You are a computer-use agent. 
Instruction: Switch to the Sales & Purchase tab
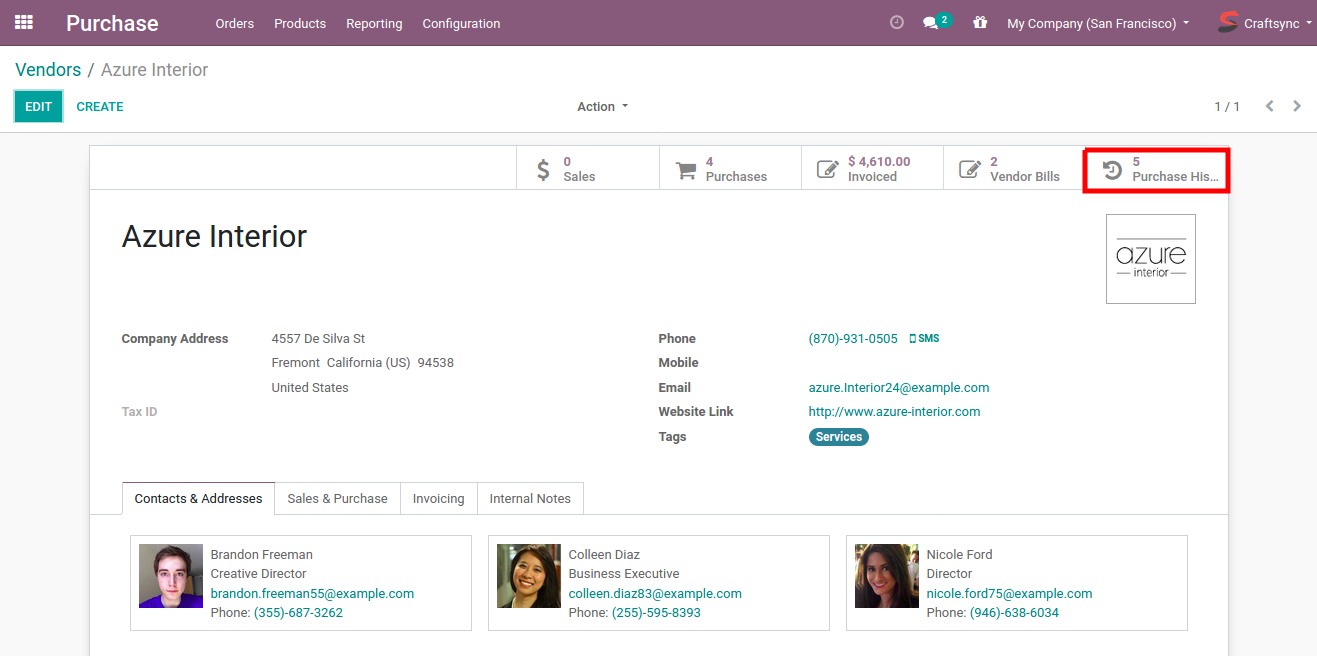tap(337, 498)
